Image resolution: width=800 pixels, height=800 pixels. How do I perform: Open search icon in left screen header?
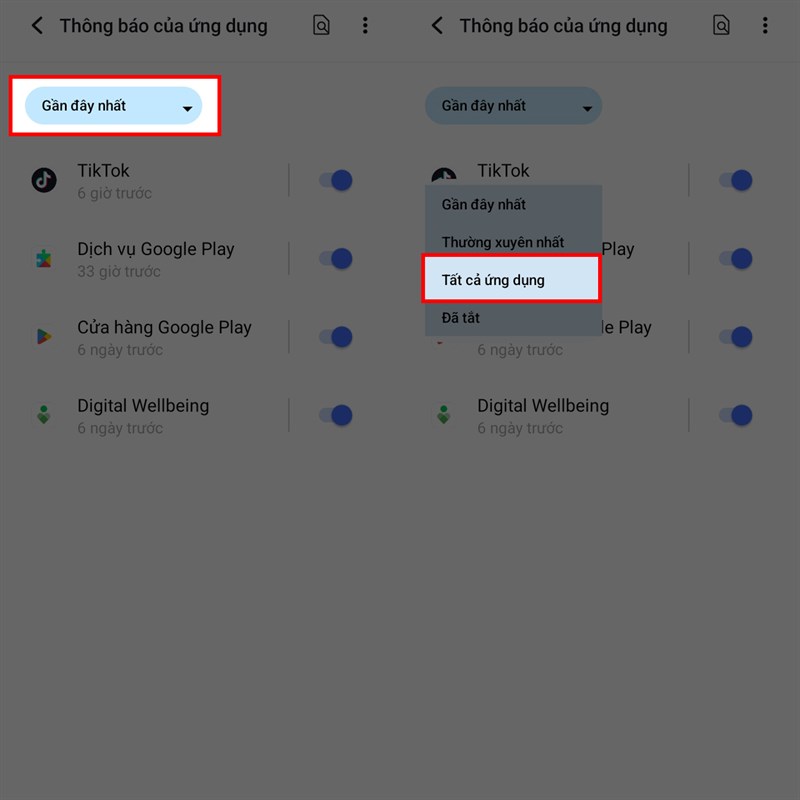click(x=321, y=25)
